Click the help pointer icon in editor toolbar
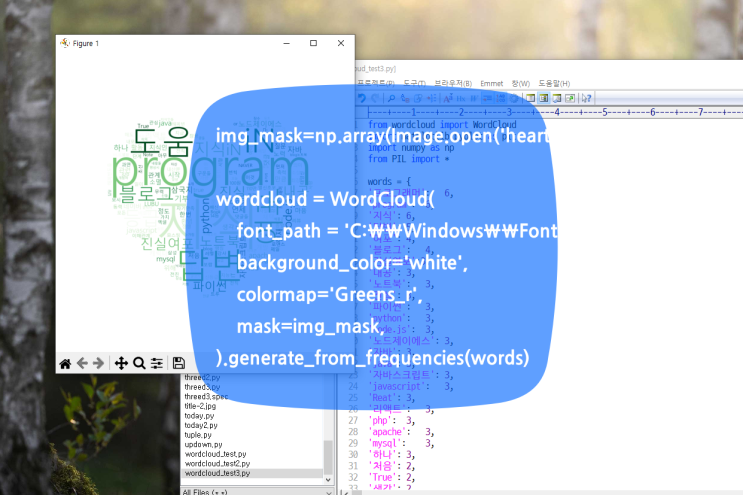 pyautogui.click(x=586, y=98)
